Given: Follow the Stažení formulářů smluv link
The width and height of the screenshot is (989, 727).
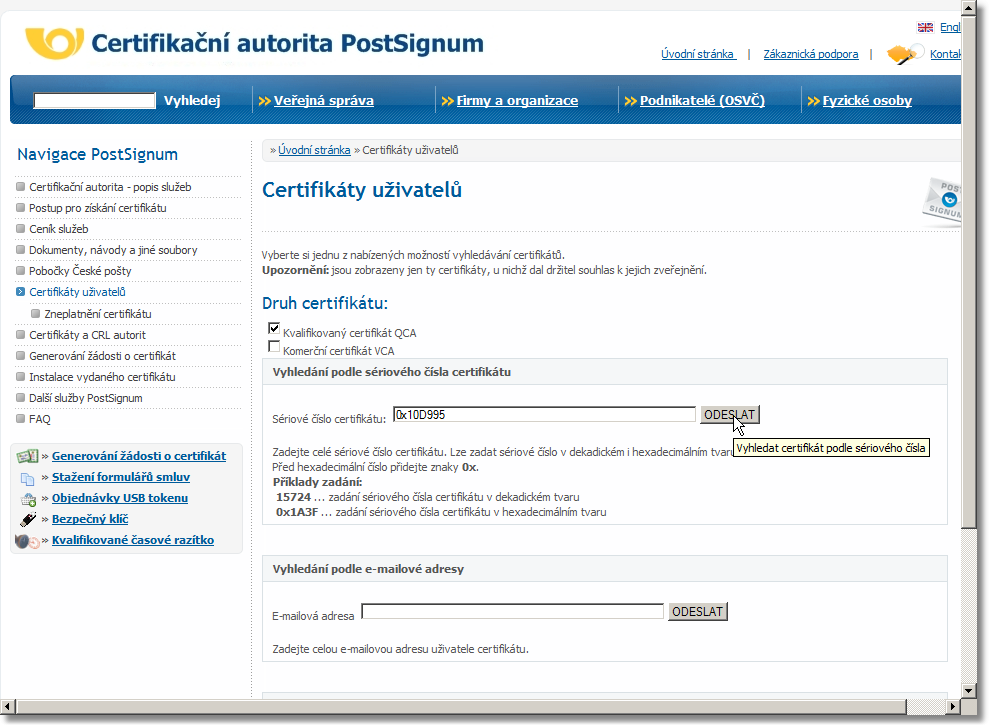Looking at the screenshot, I should click(x=120, y=477).
